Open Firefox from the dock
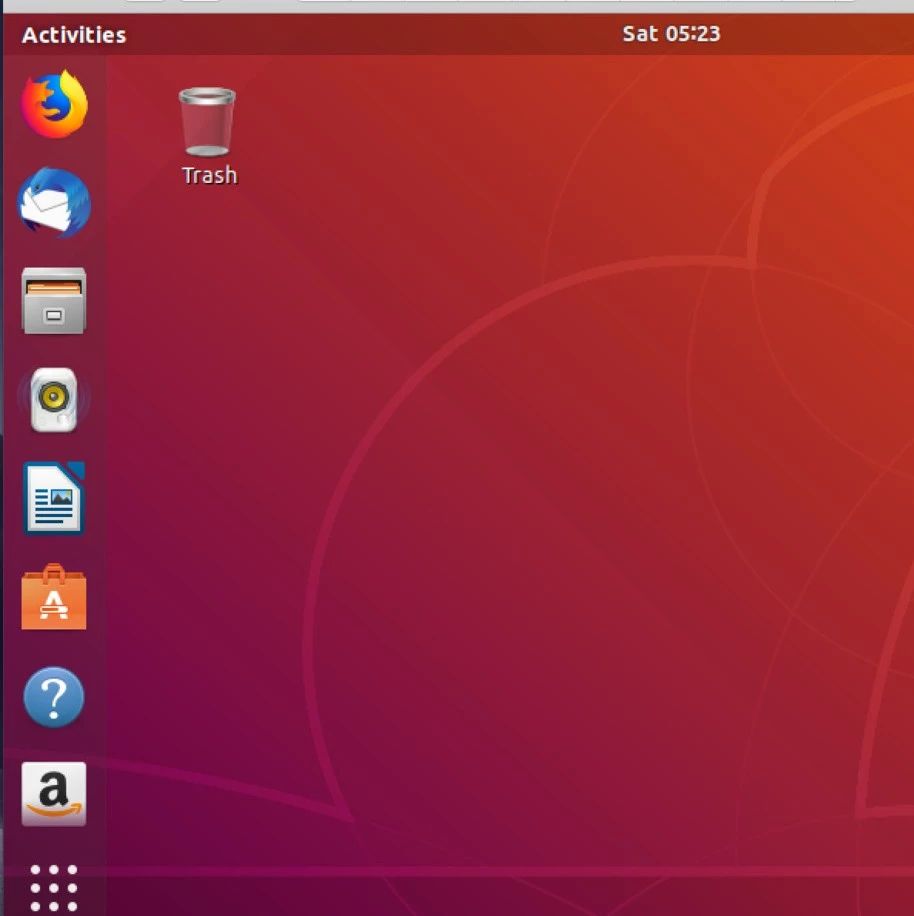This screenshot has height=916, width=914. [54, 103]
